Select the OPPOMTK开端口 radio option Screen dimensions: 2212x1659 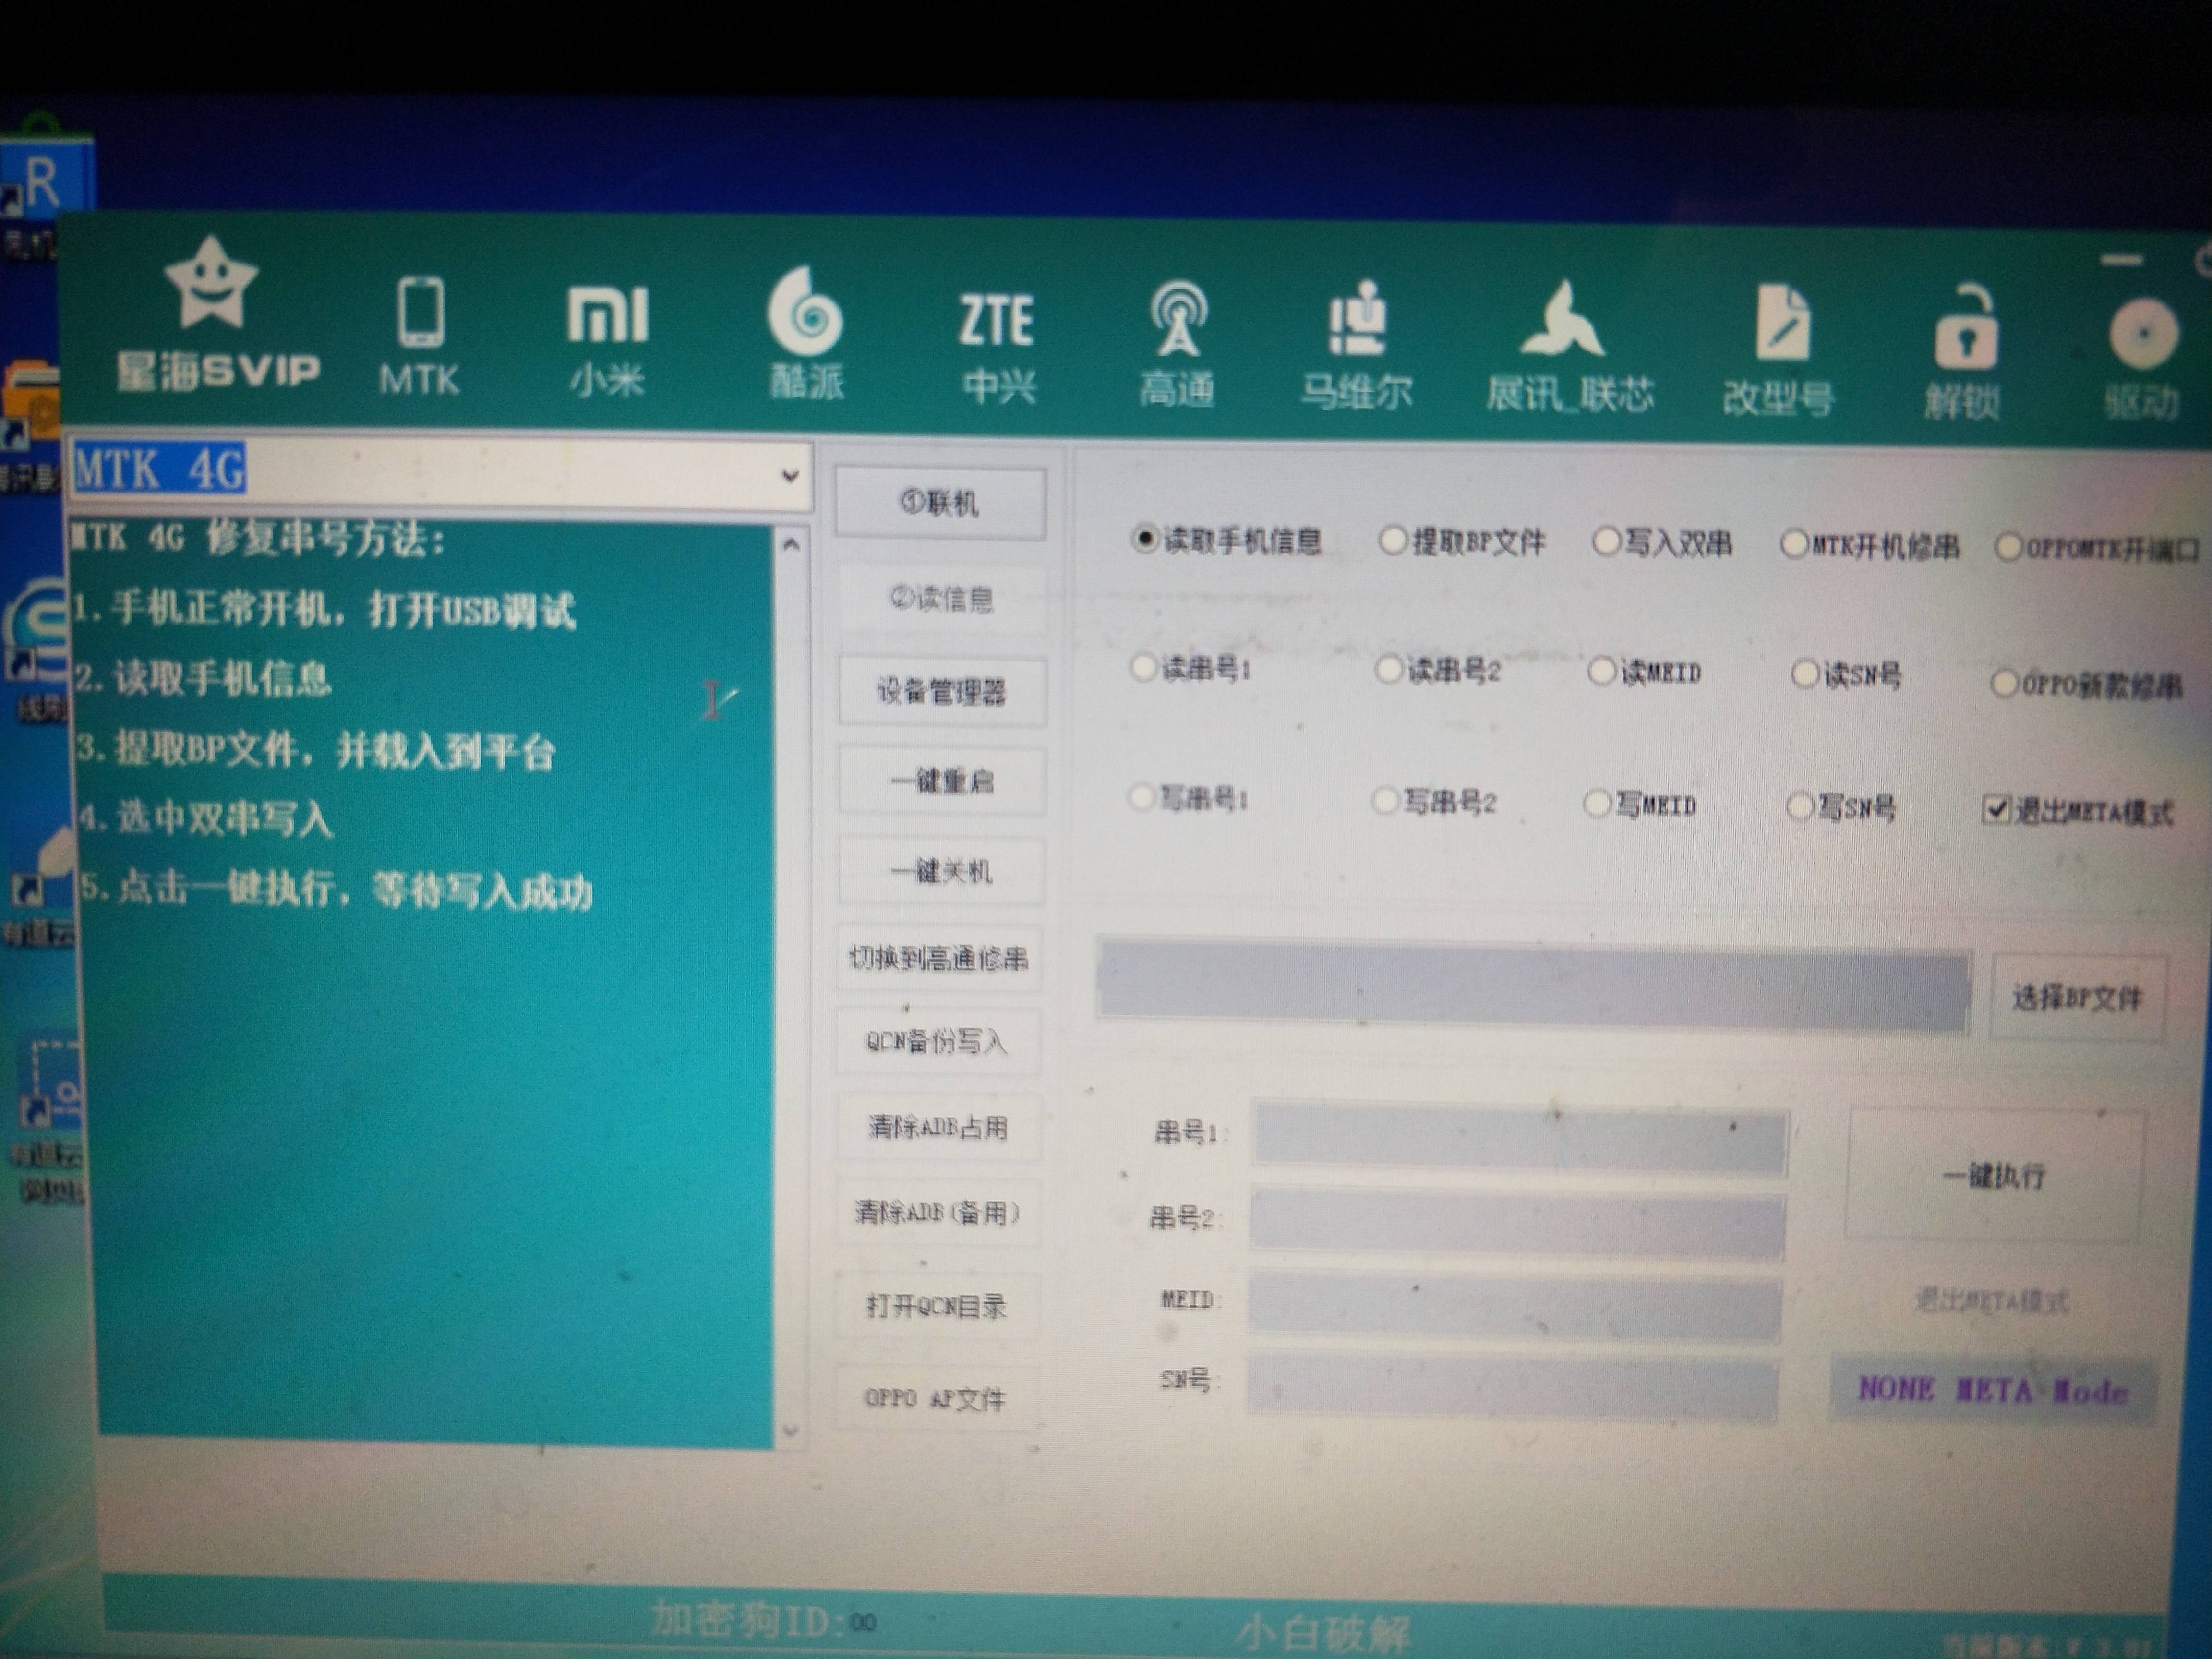pos(2098,548)
